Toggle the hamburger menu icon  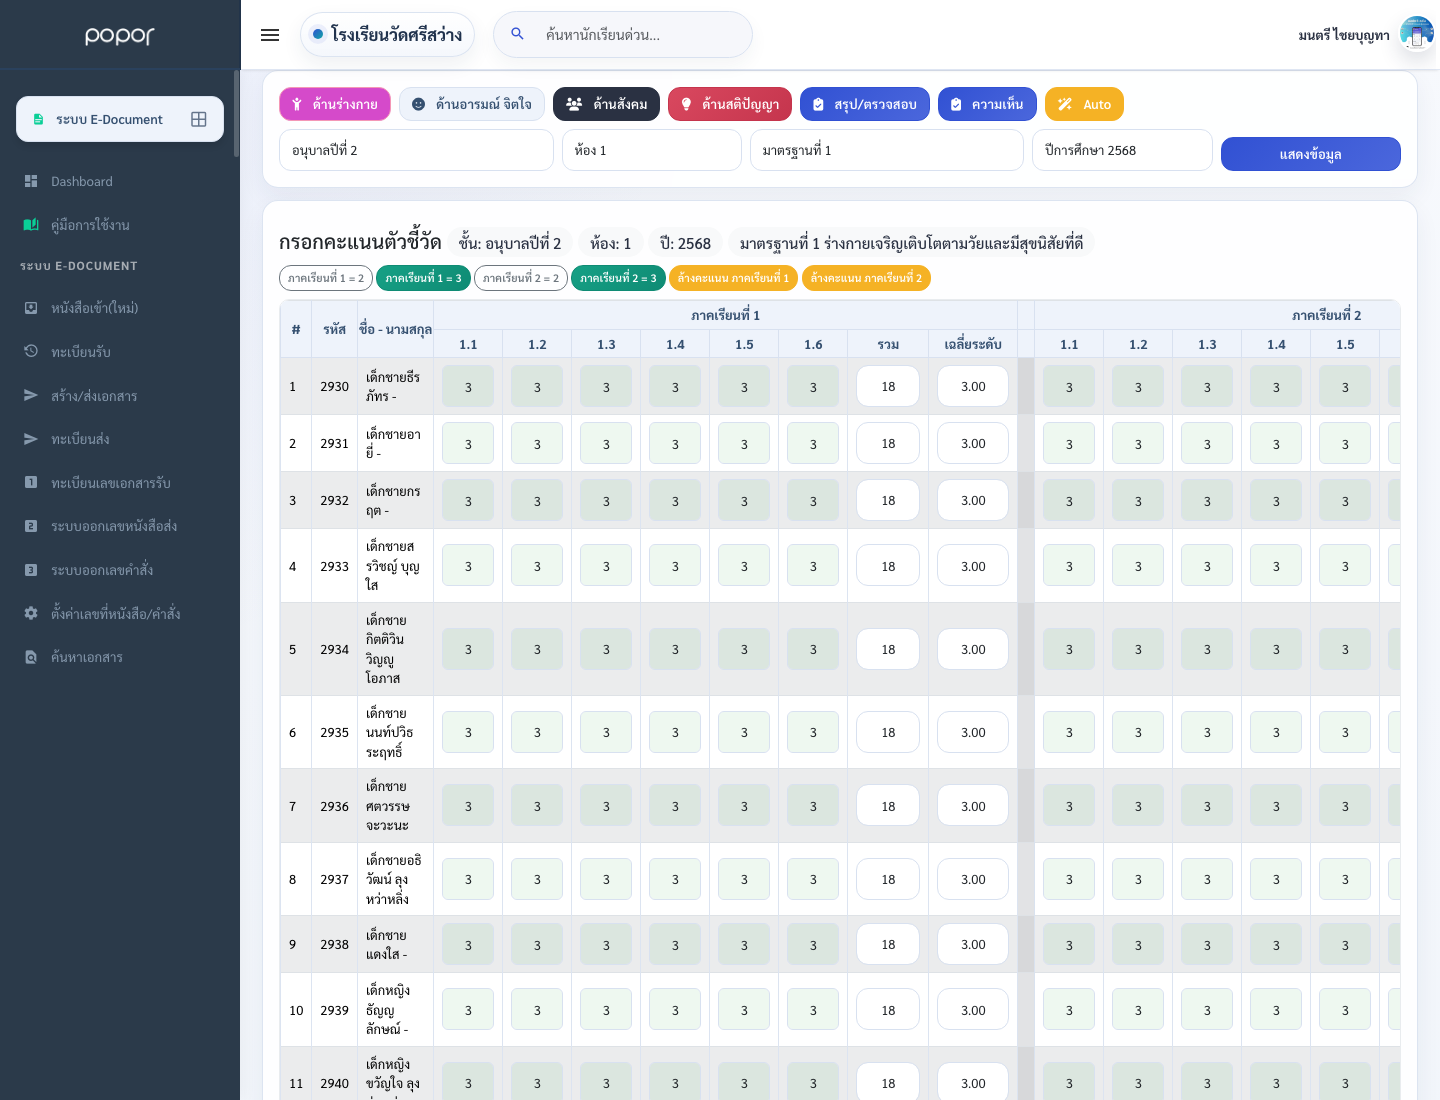270,35
